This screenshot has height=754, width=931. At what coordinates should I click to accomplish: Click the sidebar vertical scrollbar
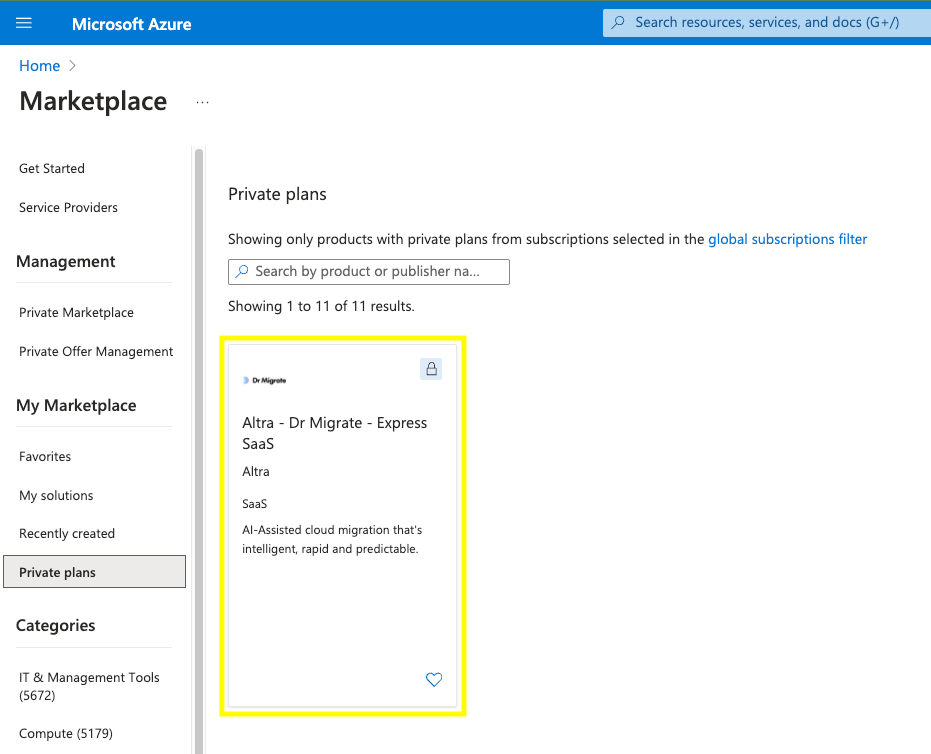(199, 451)
